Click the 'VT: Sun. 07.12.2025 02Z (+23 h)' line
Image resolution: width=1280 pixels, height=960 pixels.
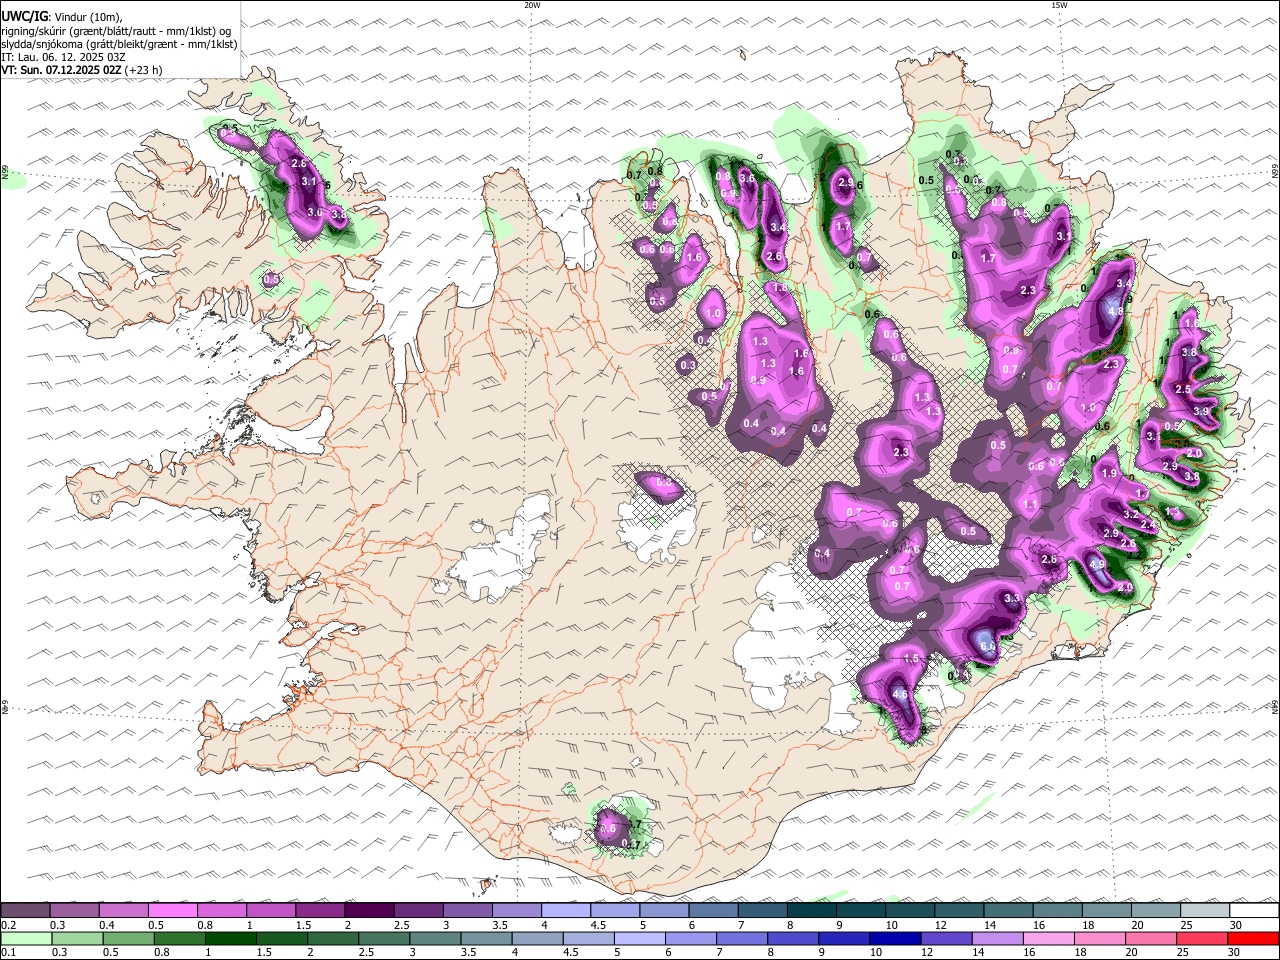(x=82, y=70)
